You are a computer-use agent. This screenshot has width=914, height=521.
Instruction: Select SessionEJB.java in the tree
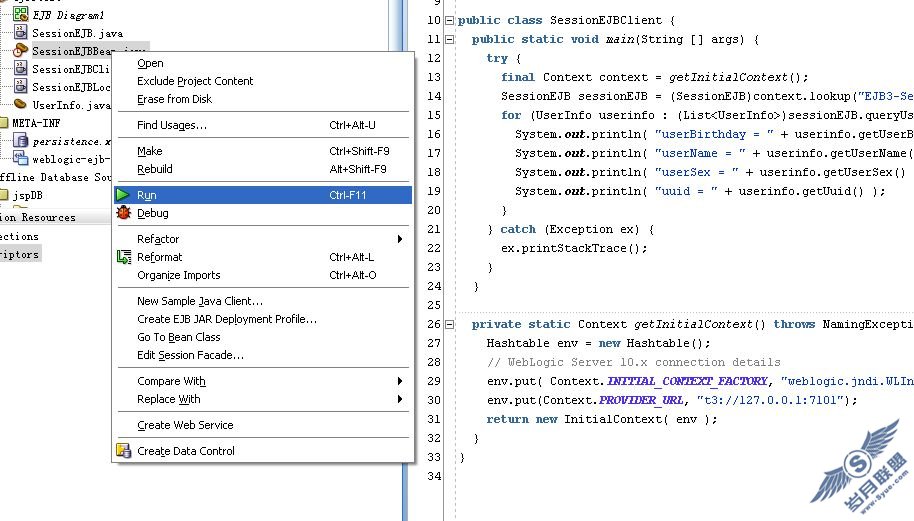click(78, 33)
